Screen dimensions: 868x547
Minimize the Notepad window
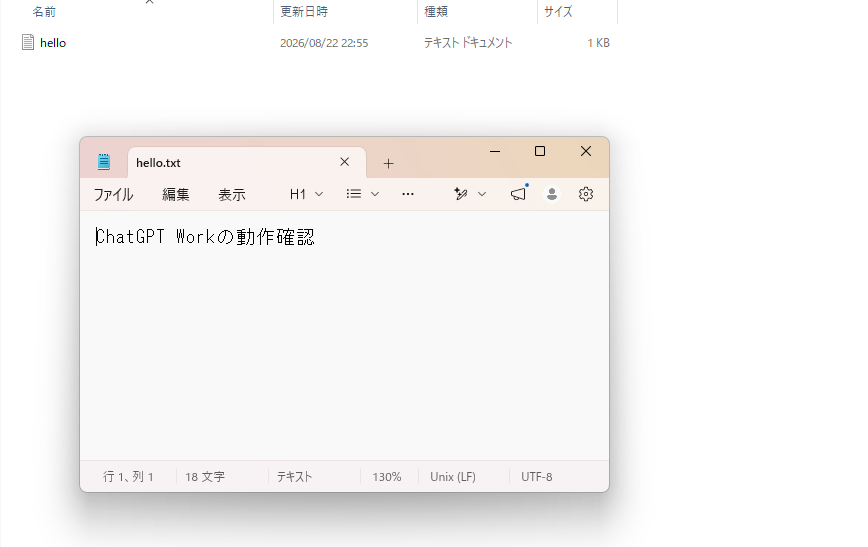pos(495,151)
